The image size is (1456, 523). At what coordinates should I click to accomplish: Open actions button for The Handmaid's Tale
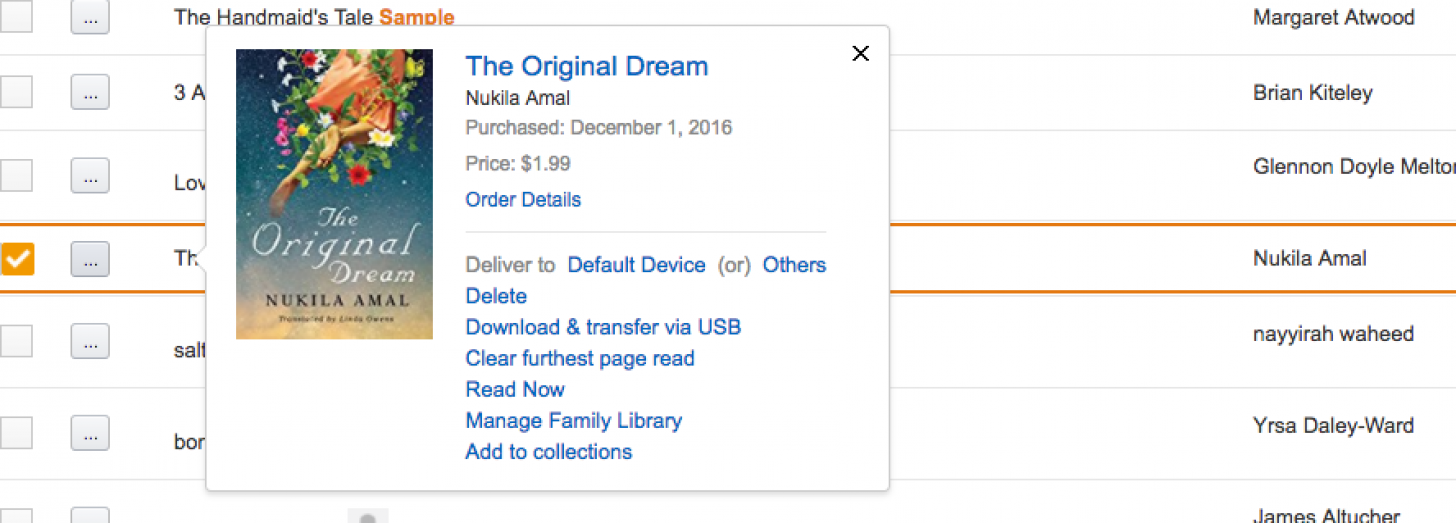click(90, 17)
